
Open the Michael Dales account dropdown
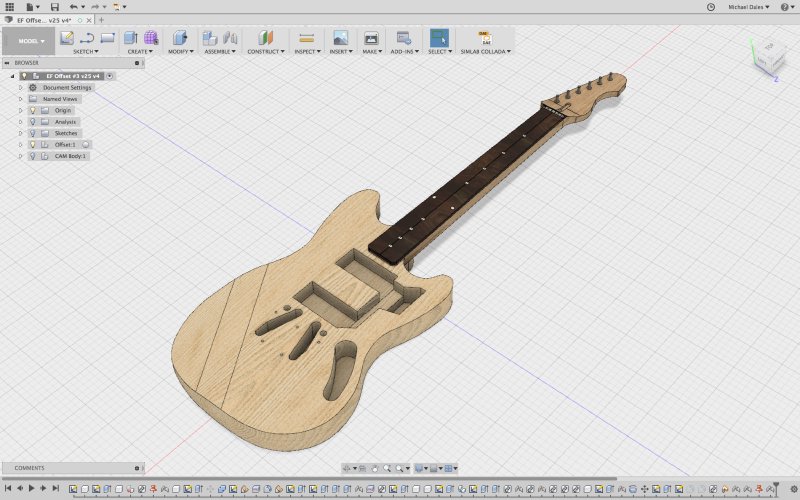748,7
